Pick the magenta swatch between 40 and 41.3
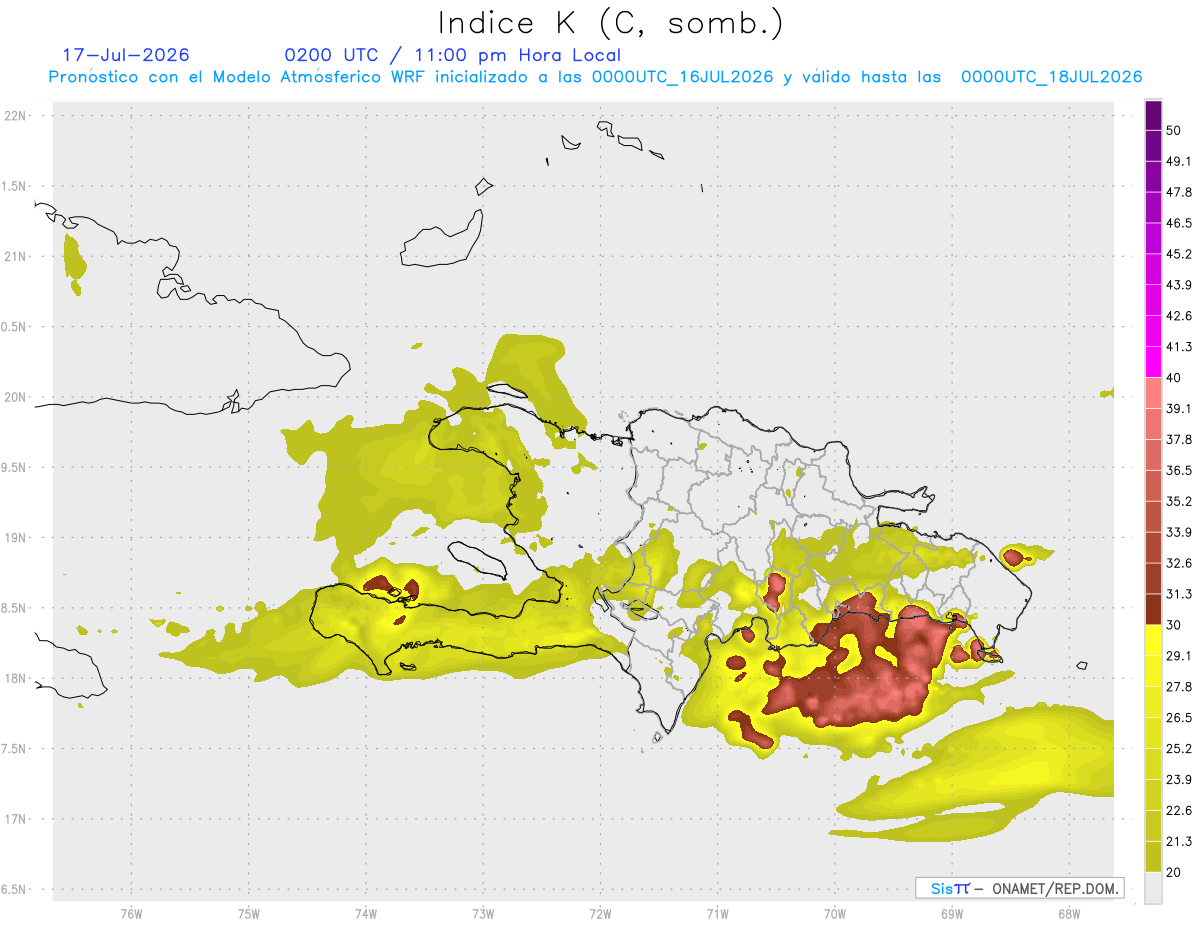 (x=1153, y=362)
